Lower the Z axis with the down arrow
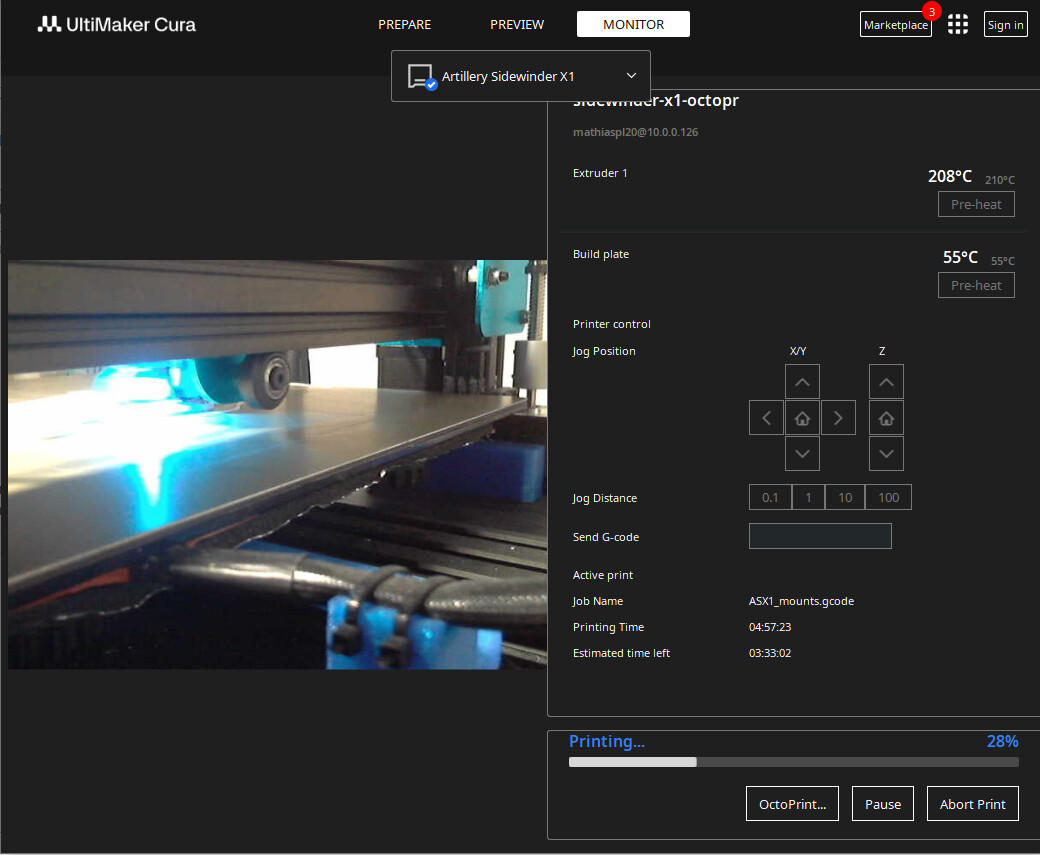This screenshot has width=1040, height=855. point(886,453)
